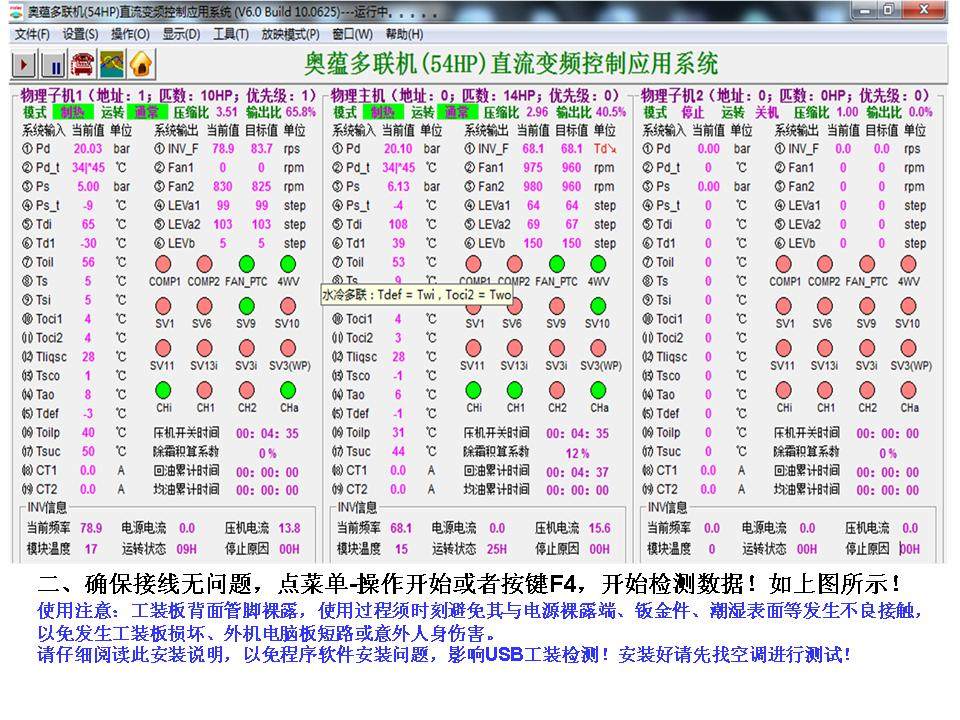Click SV3(WP) indicator light in 物理子机1 panel
The image size is (960, 720).
click(x=288, y=348)
